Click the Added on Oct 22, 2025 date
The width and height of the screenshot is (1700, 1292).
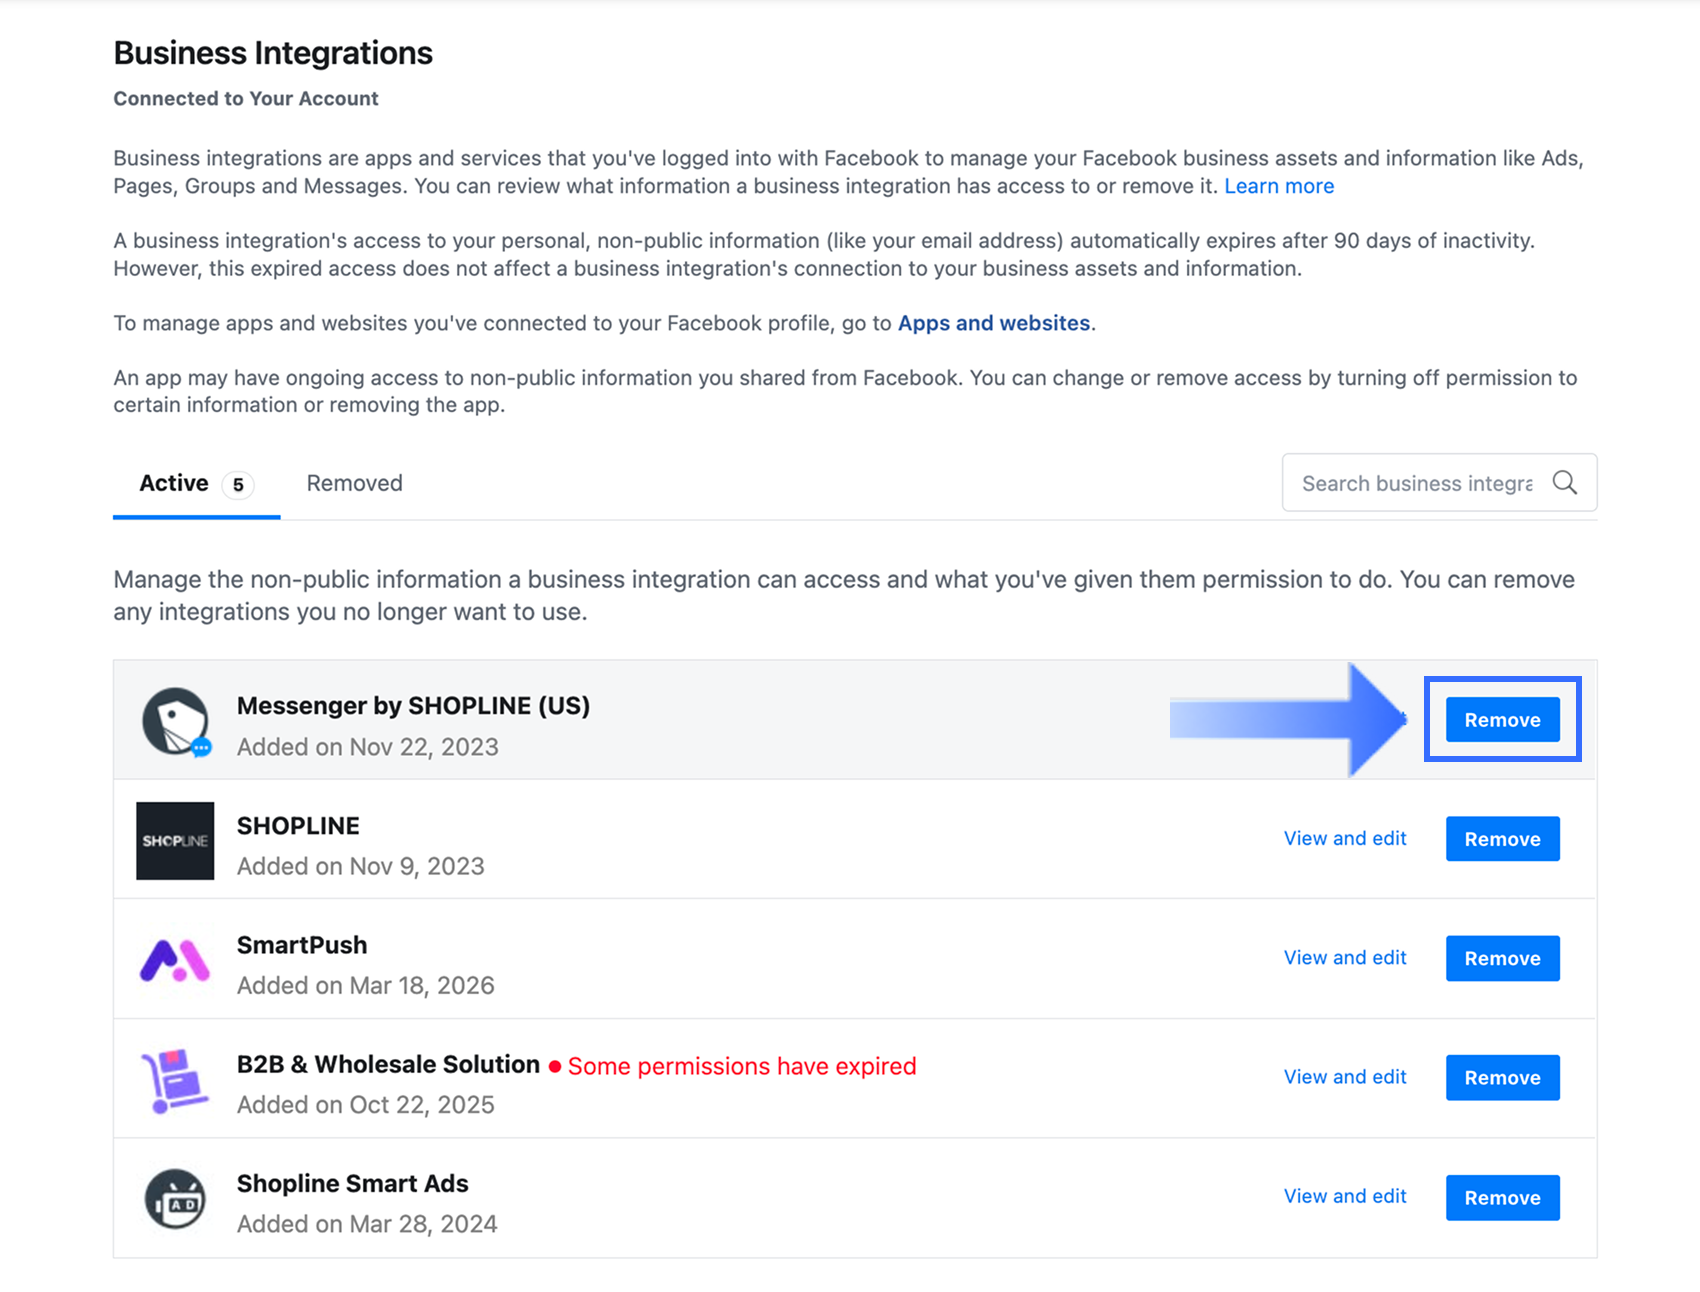(x=365, y=1105)
